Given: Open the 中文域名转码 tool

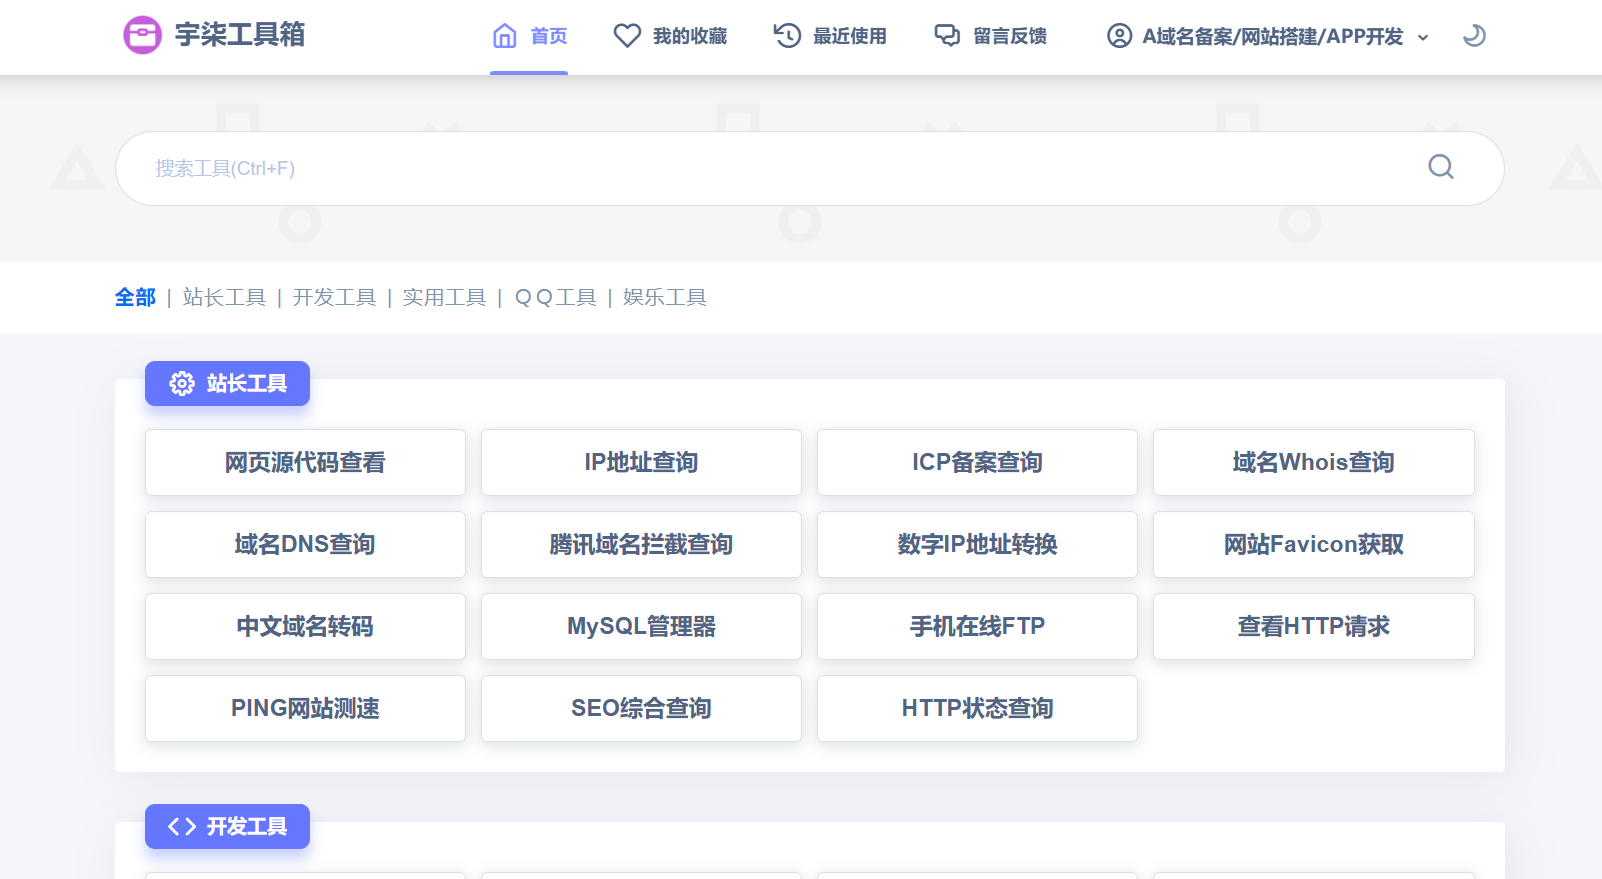Looking at the screenshot, I should click(305, 626).
